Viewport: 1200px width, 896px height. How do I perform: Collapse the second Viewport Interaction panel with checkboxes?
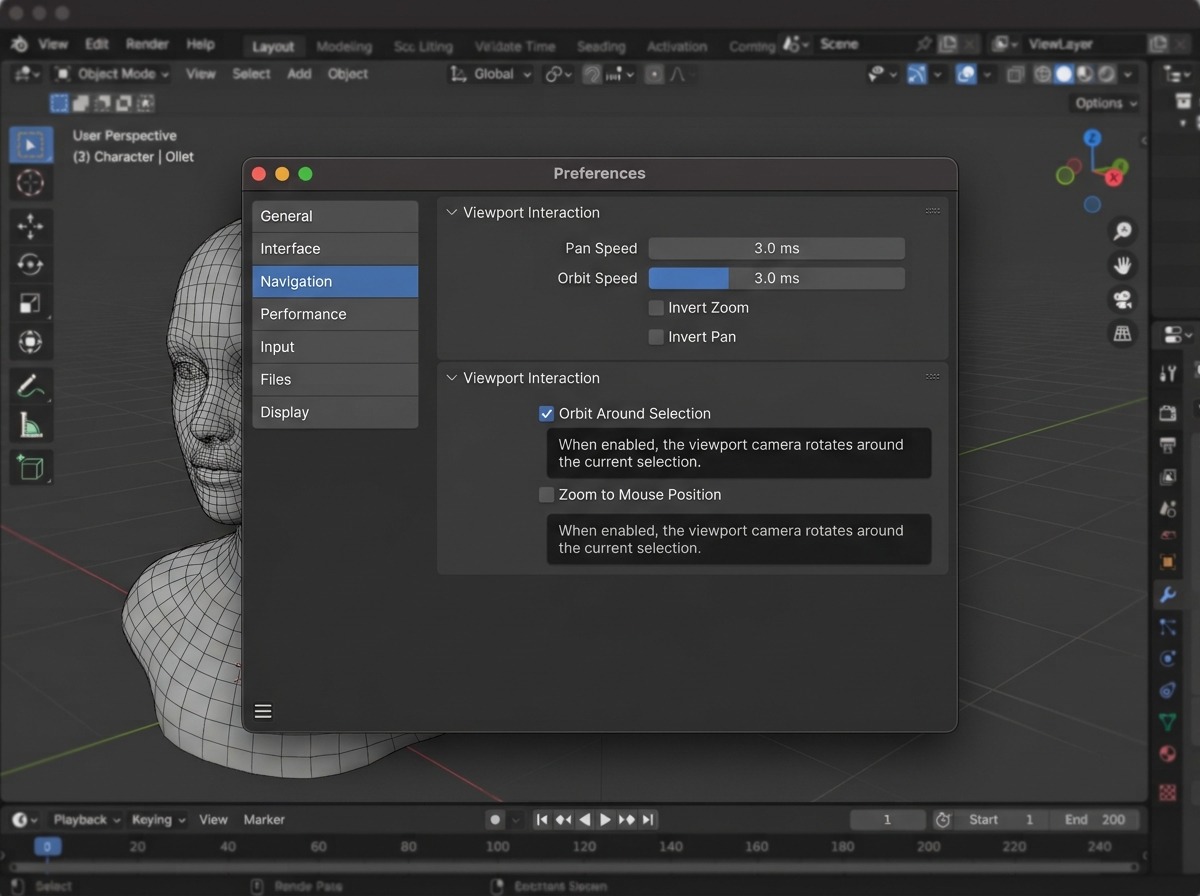pos(452,378)
